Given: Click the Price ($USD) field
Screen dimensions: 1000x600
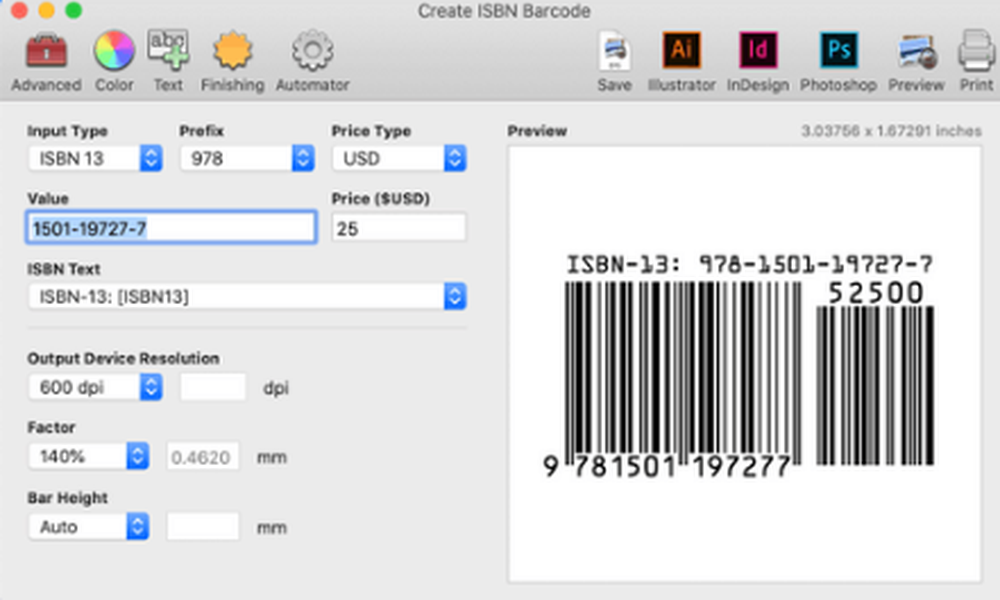Looking at the screenshot, I should coord(399,228).
